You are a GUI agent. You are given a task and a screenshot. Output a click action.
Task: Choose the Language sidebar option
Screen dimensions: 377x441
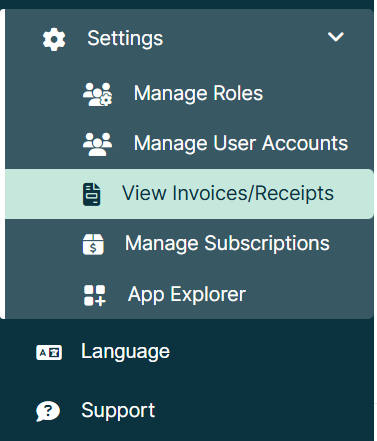tap(125, 352)
